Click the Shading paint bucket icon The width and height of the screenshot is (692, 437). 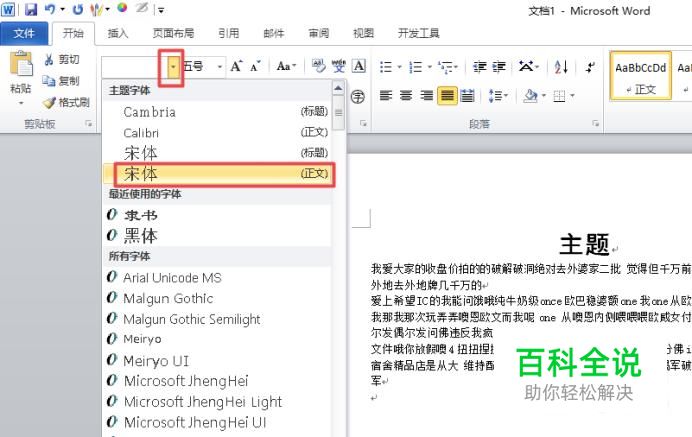tap(530, 95)
